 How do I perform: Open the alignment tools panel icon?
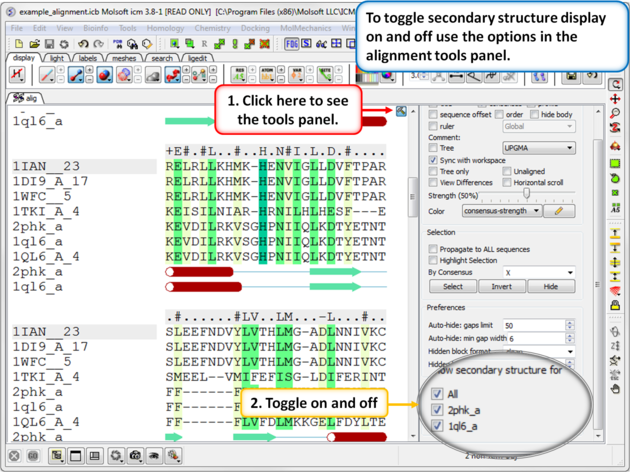(401, 112)
